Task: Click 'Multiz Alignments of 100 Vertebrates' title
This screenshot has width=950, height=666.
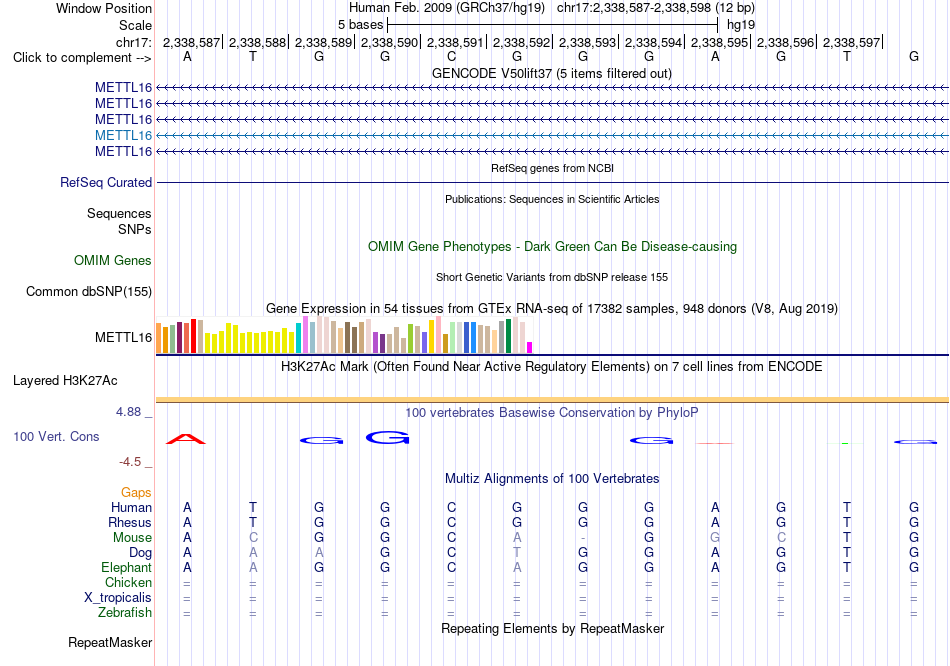Action: pyautogui.click(x=552, y=479)
